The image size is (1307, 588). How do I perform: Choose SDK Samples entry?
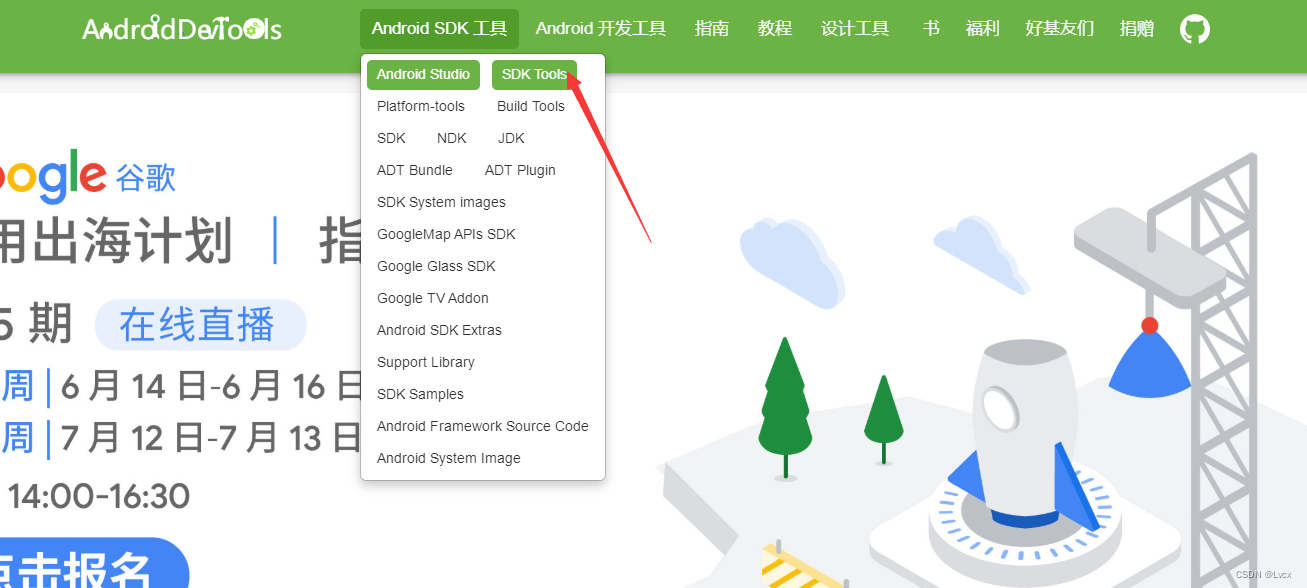420,394
